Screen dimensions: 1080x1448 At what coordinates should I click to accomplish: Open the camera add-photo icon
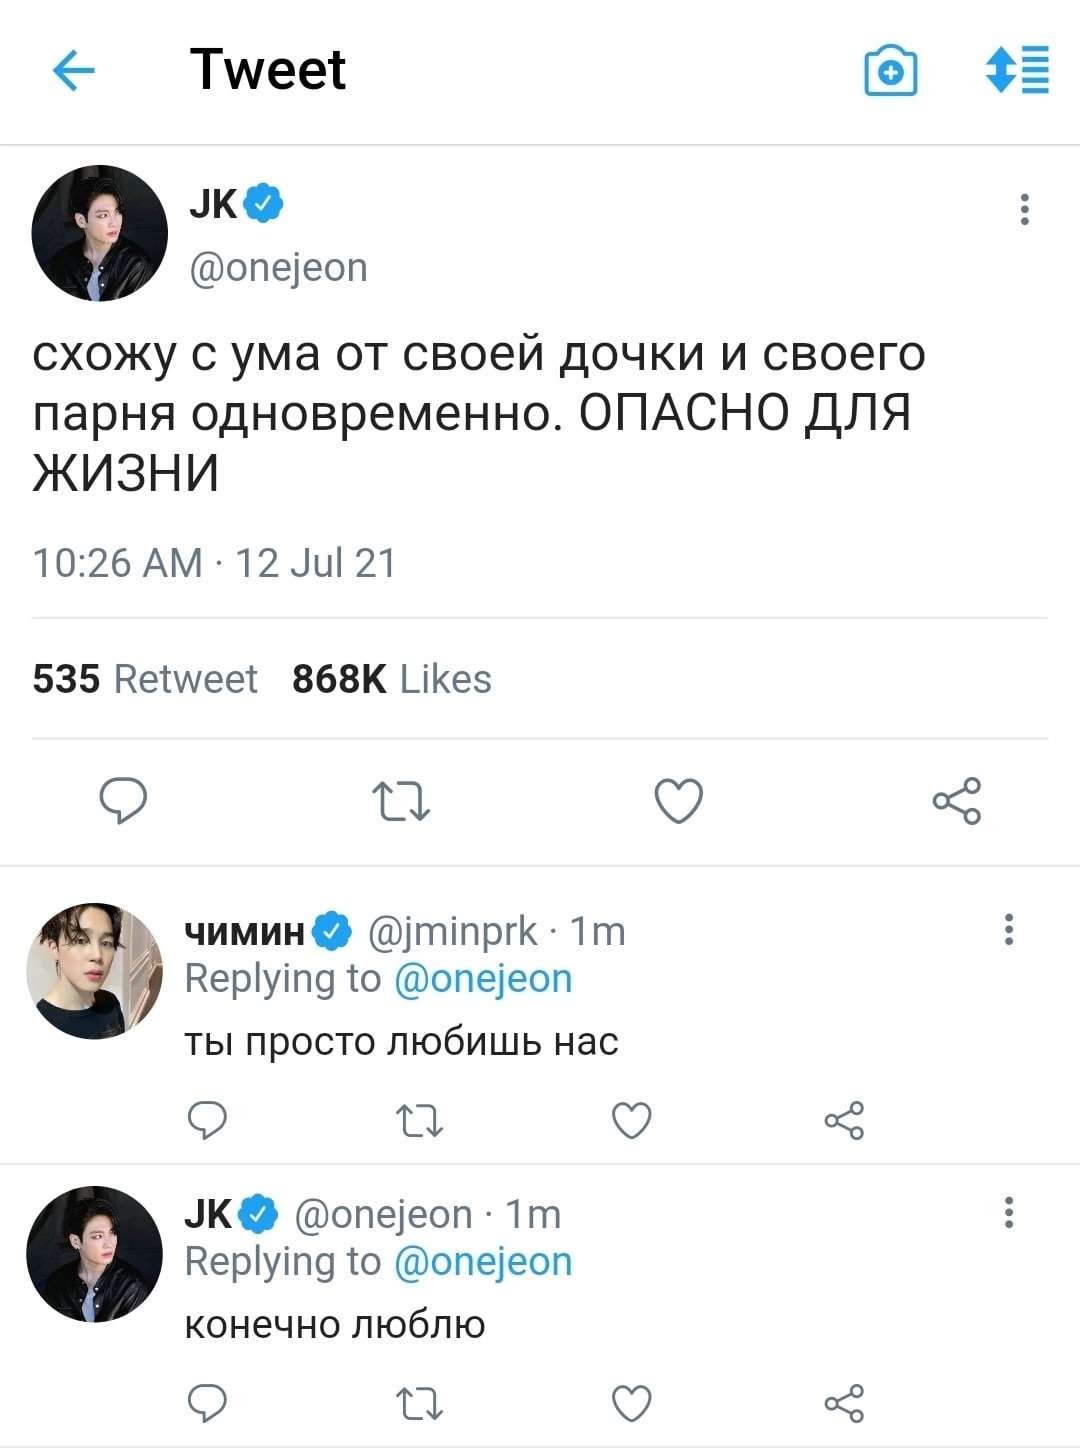point(890,71)
